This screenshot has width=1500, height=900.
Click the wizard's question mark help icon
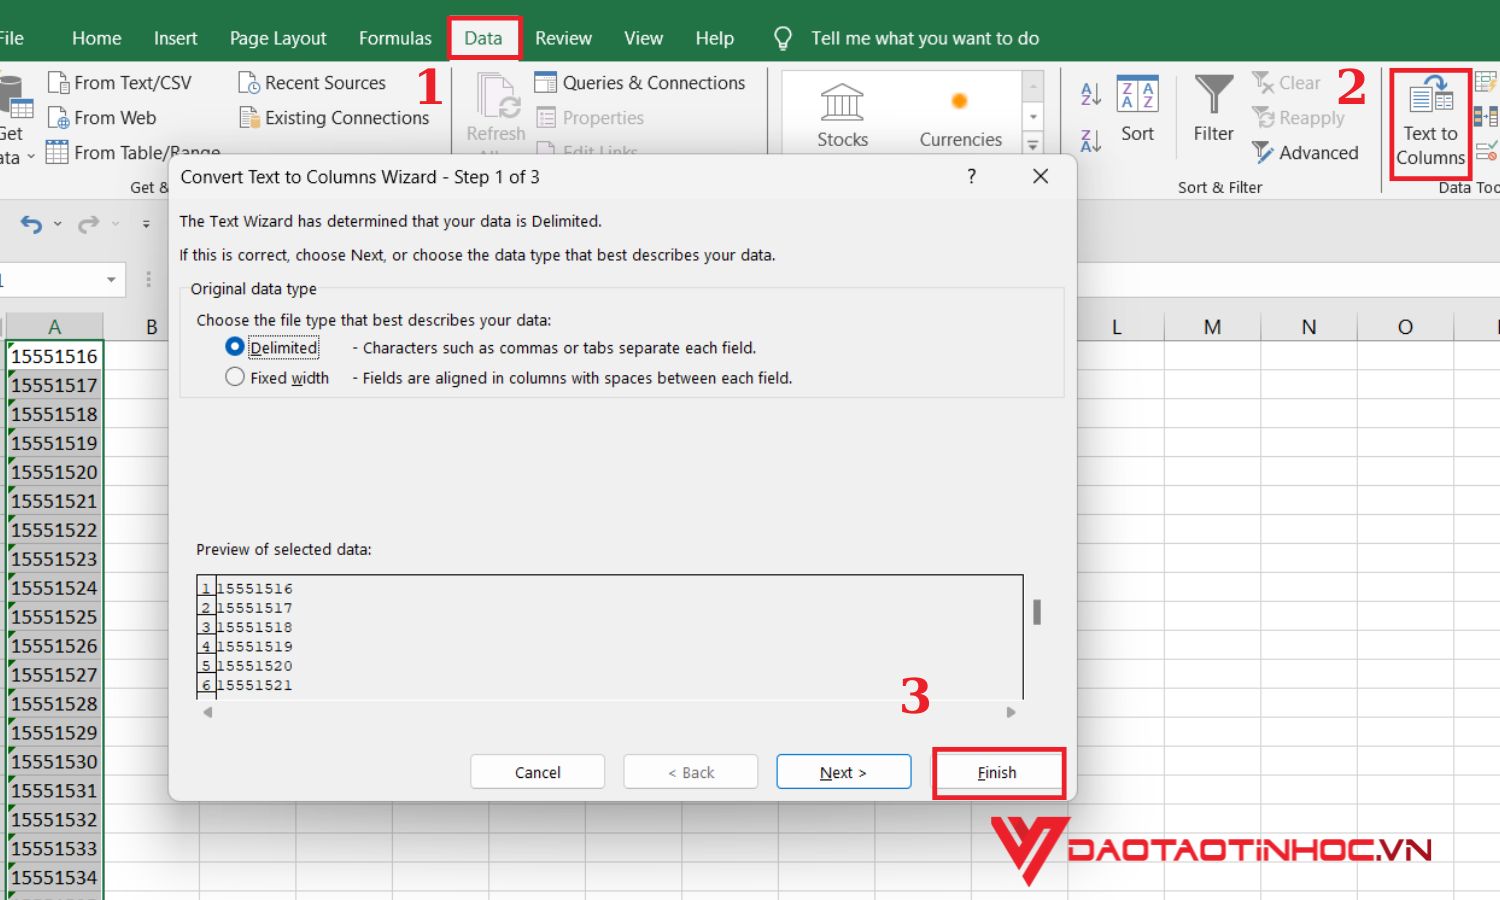coord(971,176)
